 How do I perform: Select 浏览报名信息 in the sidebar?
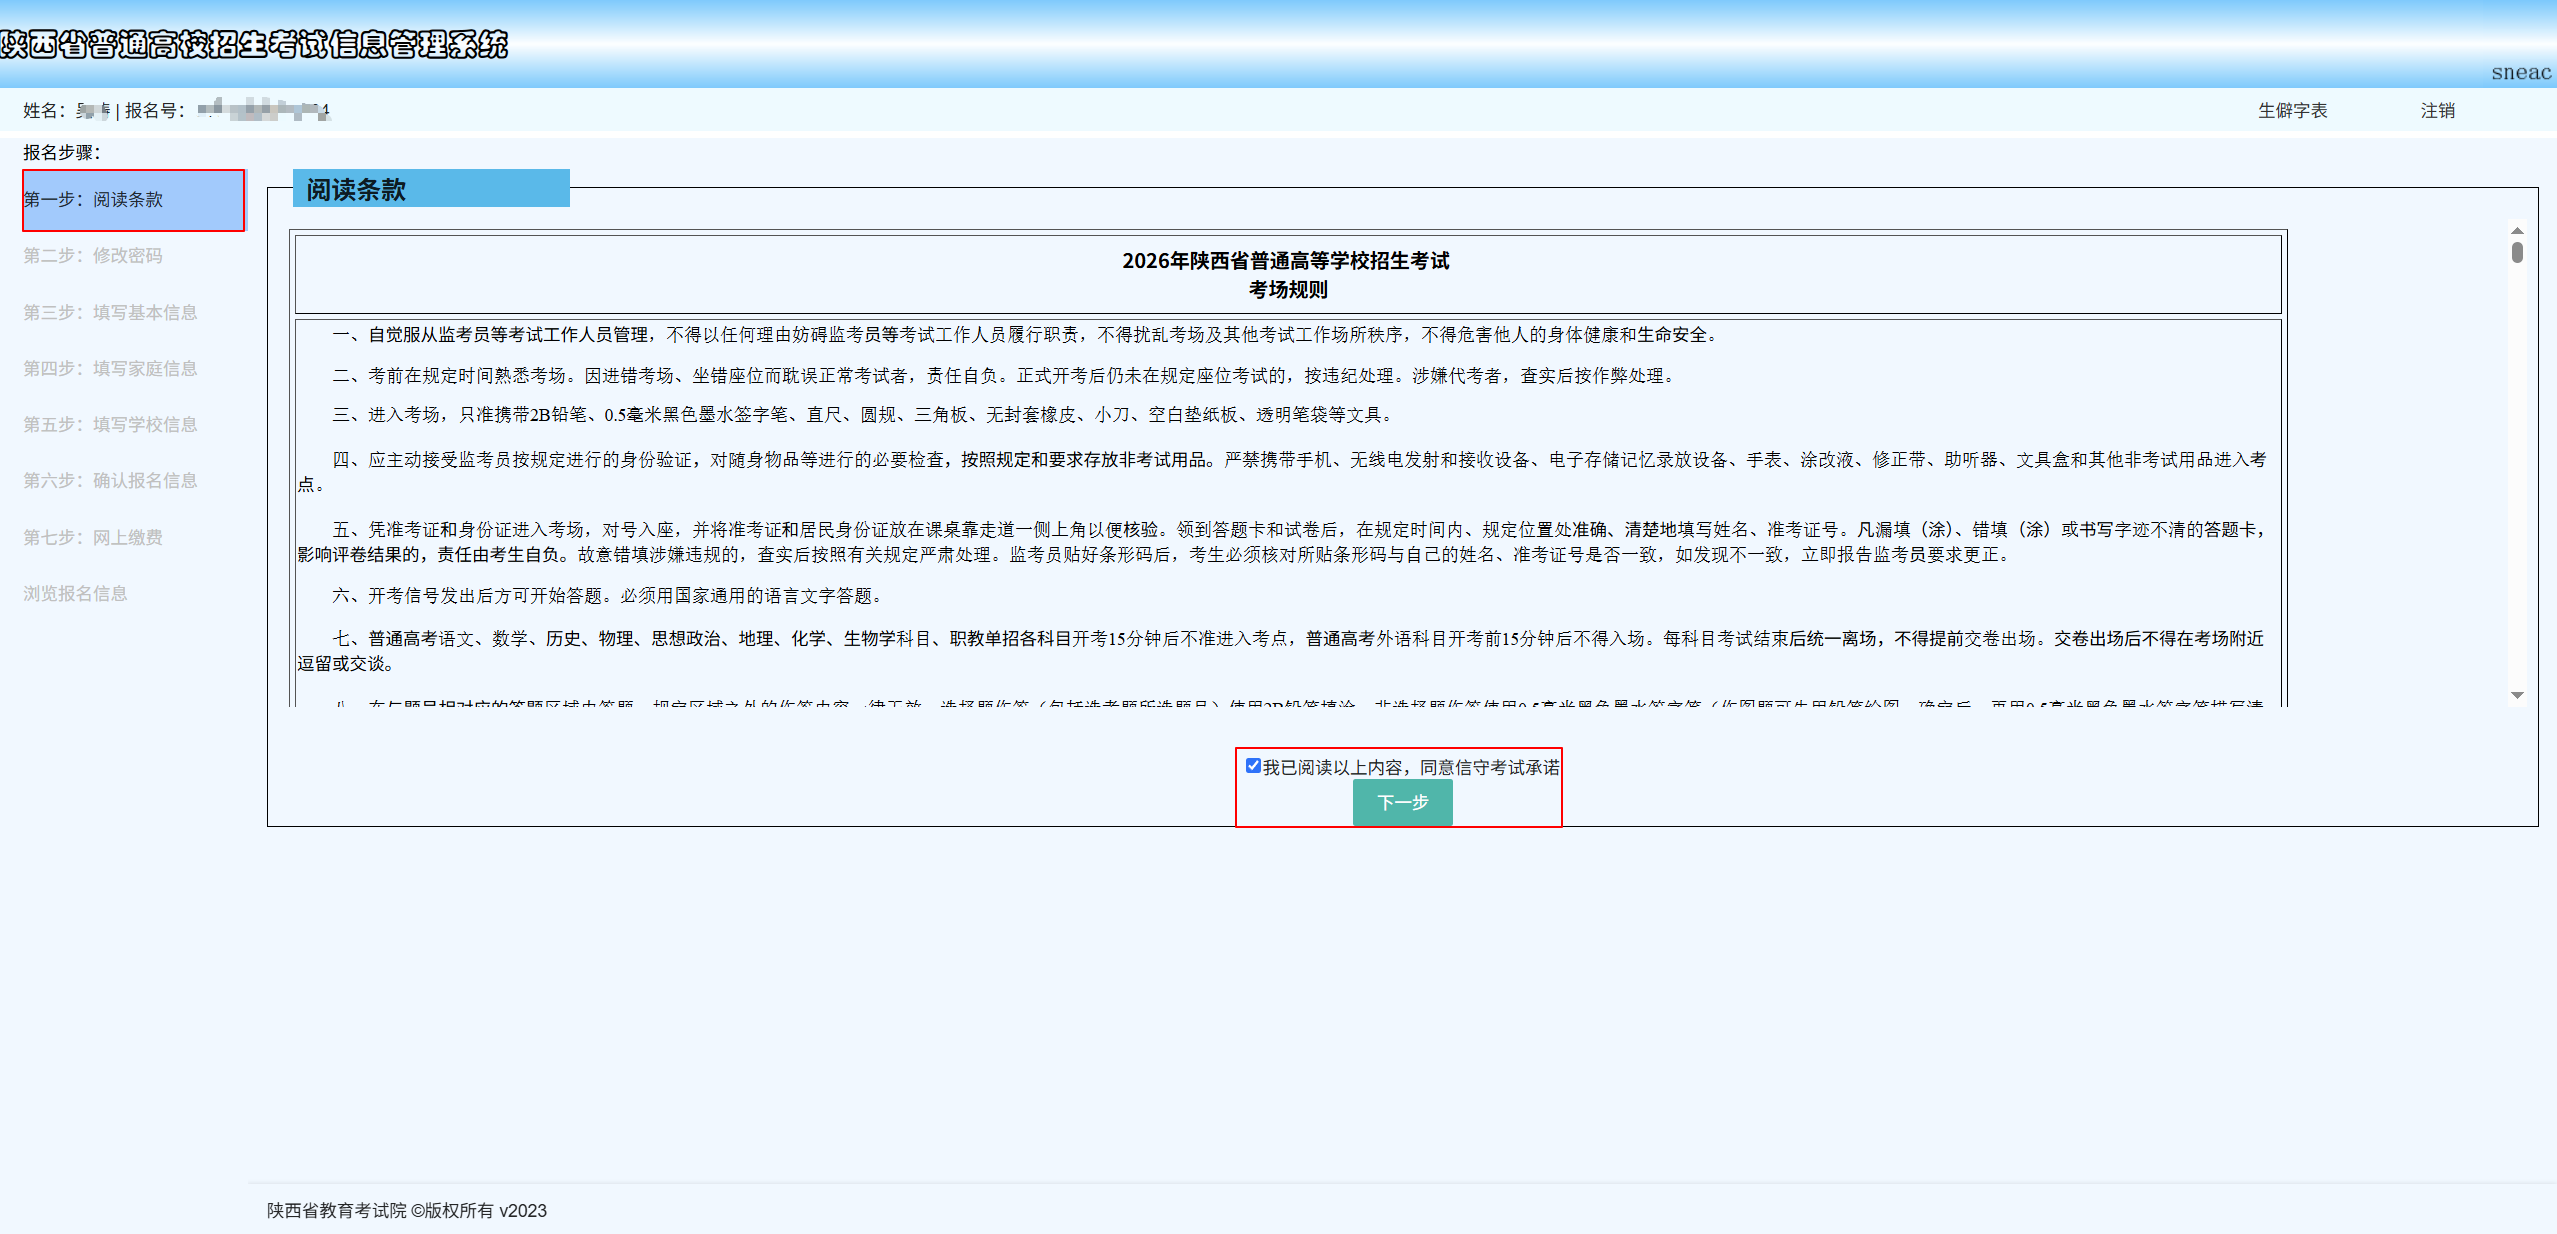click(x=75, y=593)
